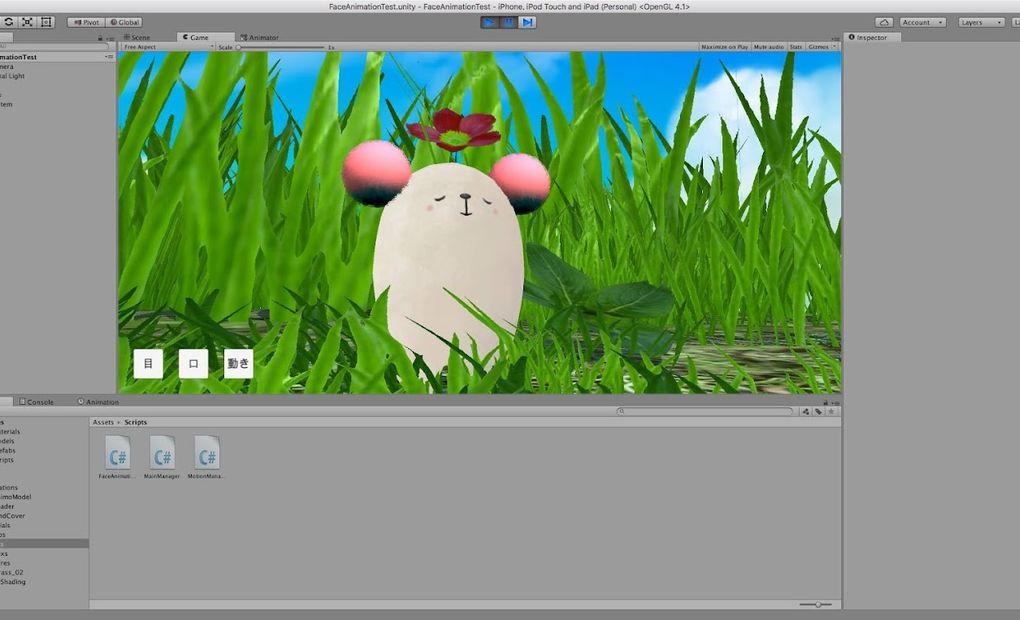Select the FaceAnimationTest scene row

click(57, 57)
